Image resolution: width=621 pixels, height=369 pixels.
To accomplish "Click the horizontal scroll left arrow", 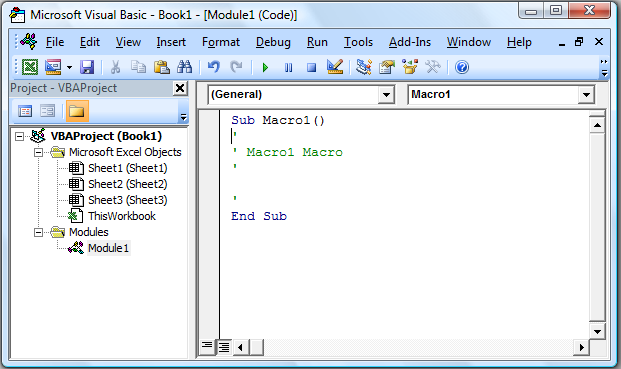I will pyautogui.click(x=240, y=348).
